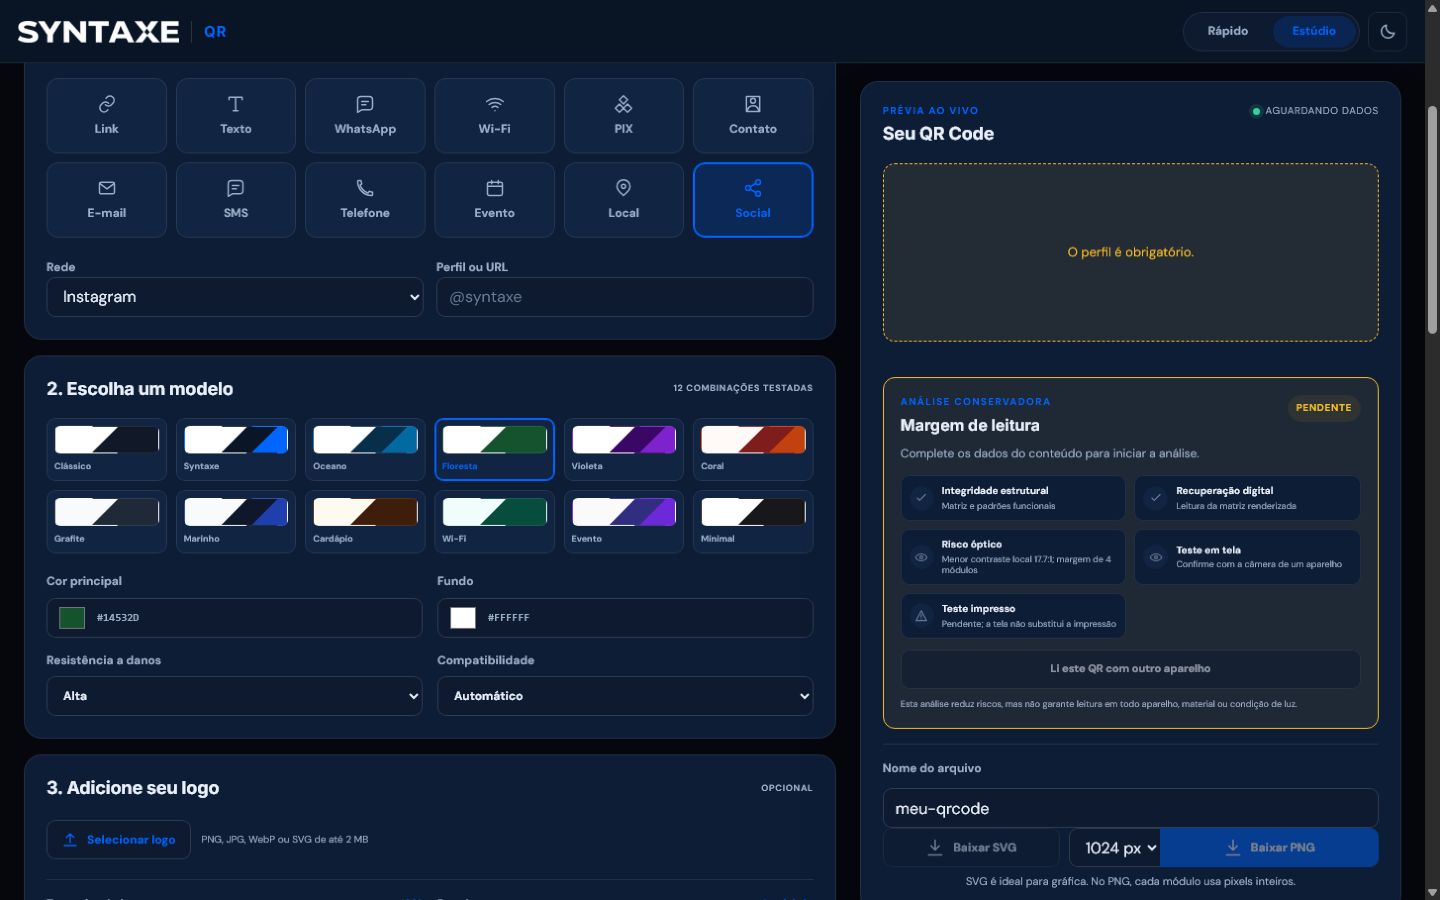
Task: Pick the WhatsApp content type icon
Action: [x=365, y=104]
